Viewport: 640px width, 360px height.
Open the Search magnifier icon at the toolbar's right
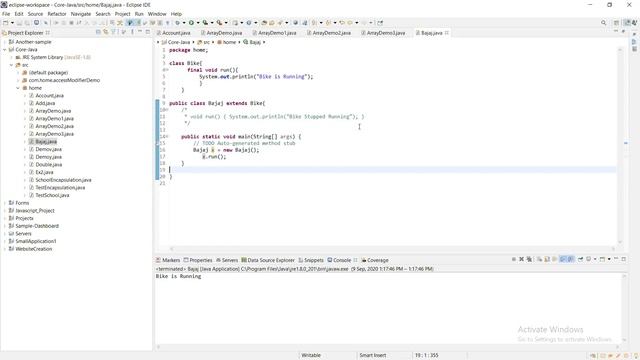[603, 23]
